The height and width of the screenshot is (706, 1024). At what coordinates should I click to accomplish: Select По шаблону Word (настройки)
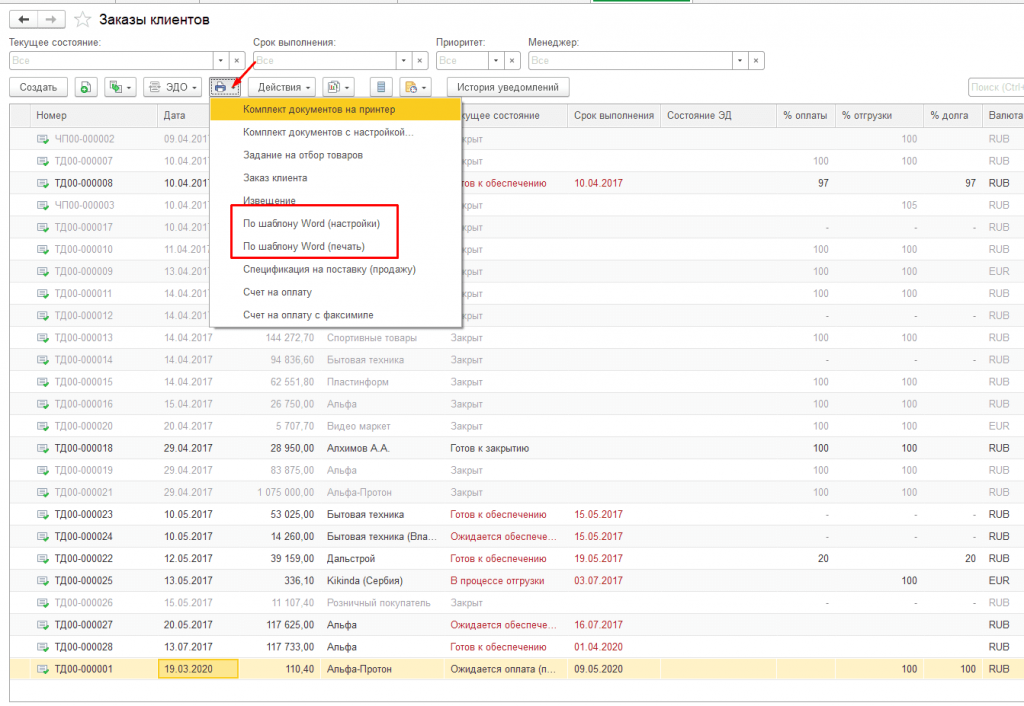click(x=312, y=223)
